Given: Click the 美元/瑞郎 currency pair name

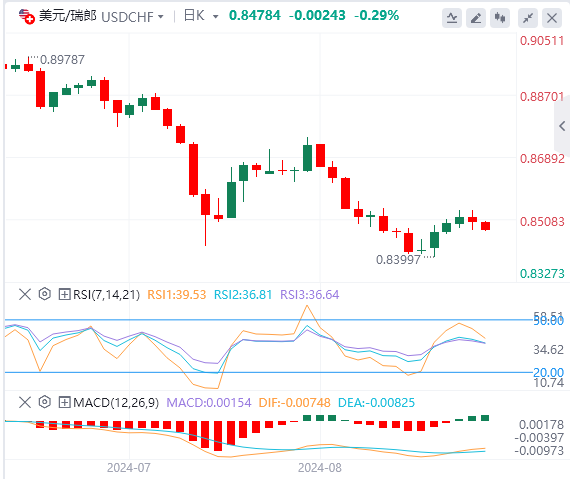Looking at the screenshot, I should [x=68, y=16].
